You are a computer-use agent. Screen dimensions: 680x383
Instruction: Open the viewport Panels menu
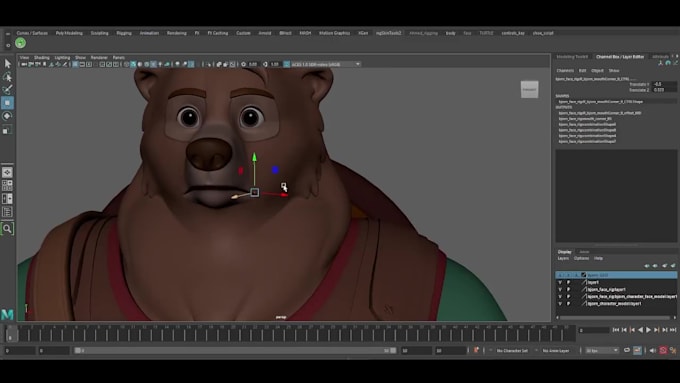118,57
